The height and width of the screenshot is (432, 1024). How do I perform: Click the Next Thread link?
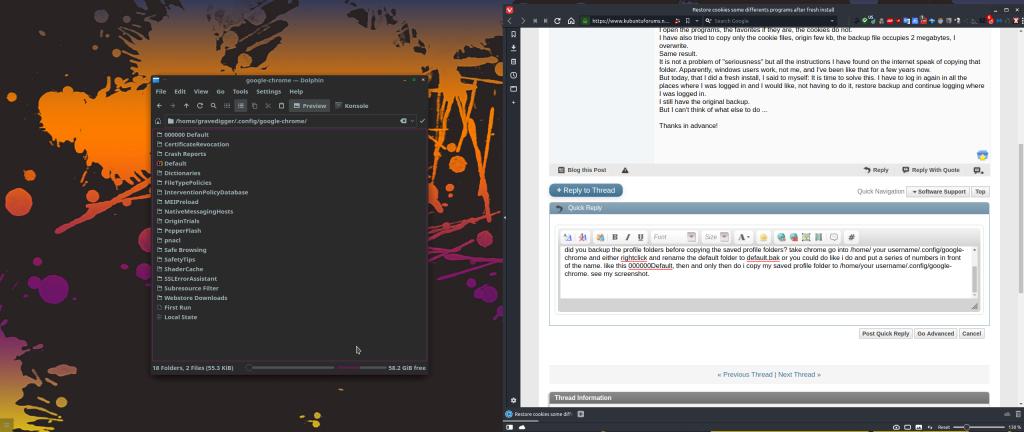[x=799, y=374]
